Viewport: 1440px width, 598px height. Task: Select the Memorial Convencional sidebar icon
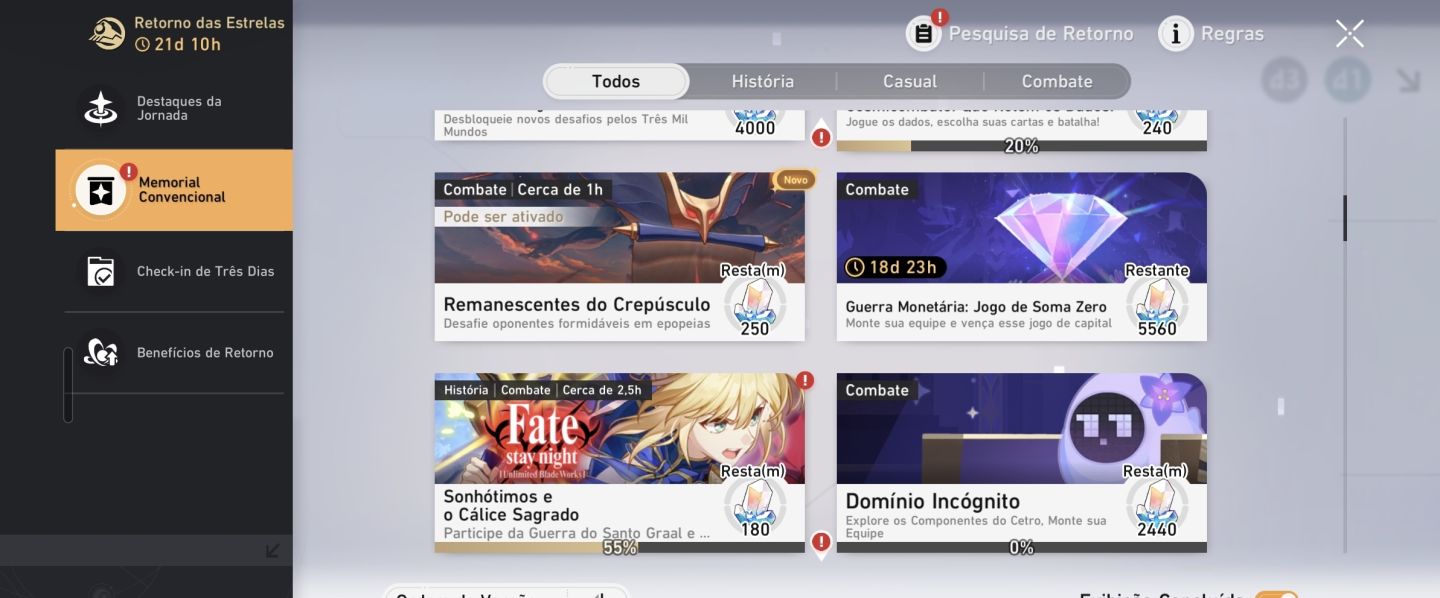(100, 190)
